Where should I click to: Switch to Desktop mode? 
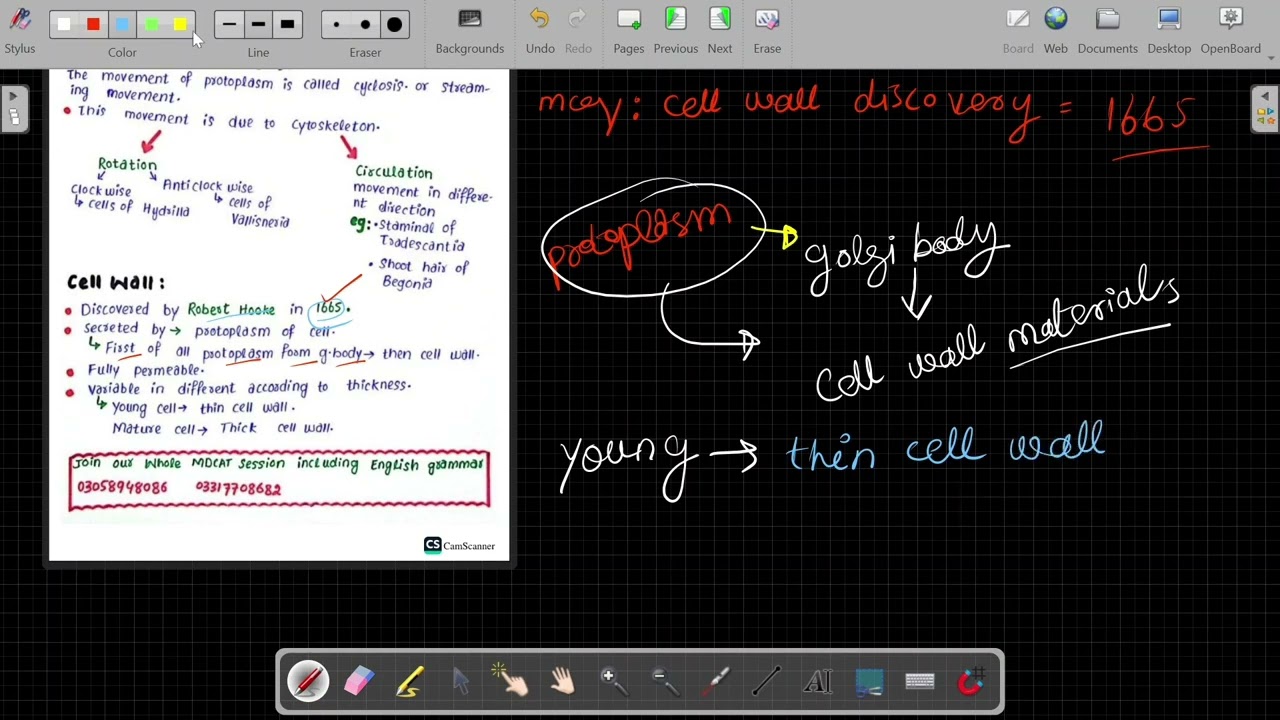pyautogui.click(x=1169, y=30)
